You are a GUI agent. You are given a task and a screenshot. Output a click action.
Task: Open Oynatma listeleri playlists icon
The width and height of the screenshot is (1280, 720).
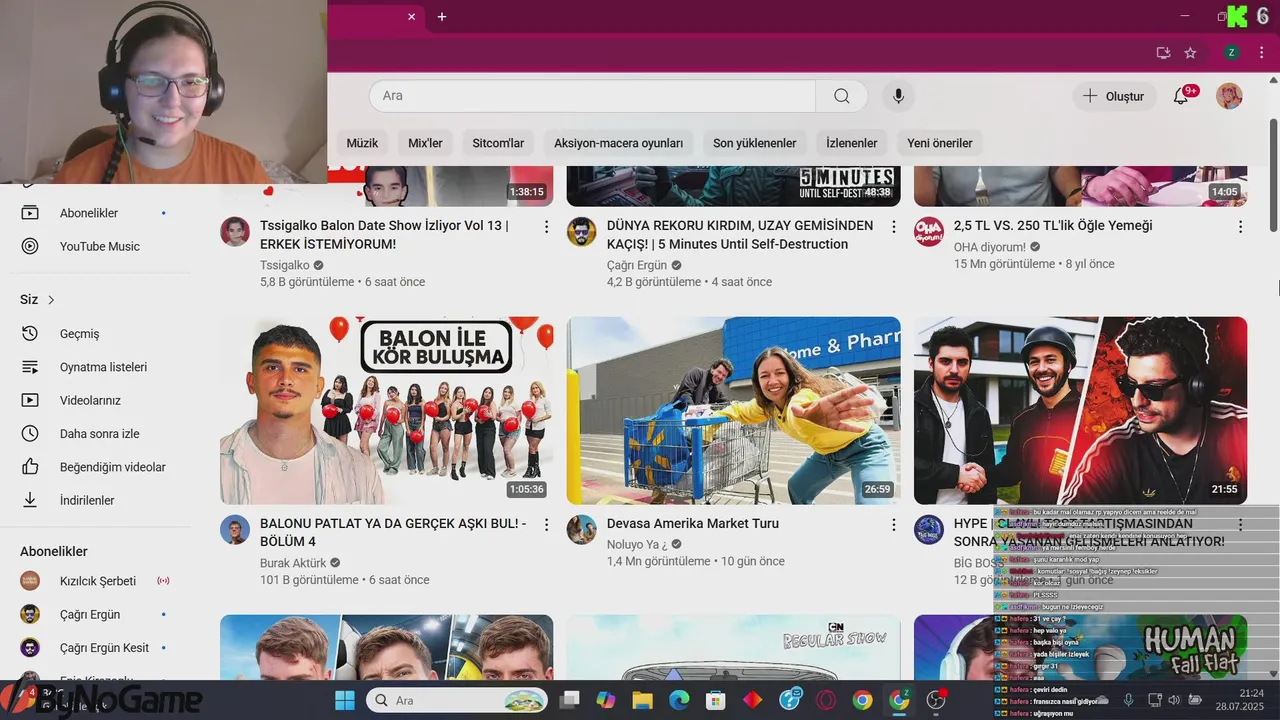[30, 367]
